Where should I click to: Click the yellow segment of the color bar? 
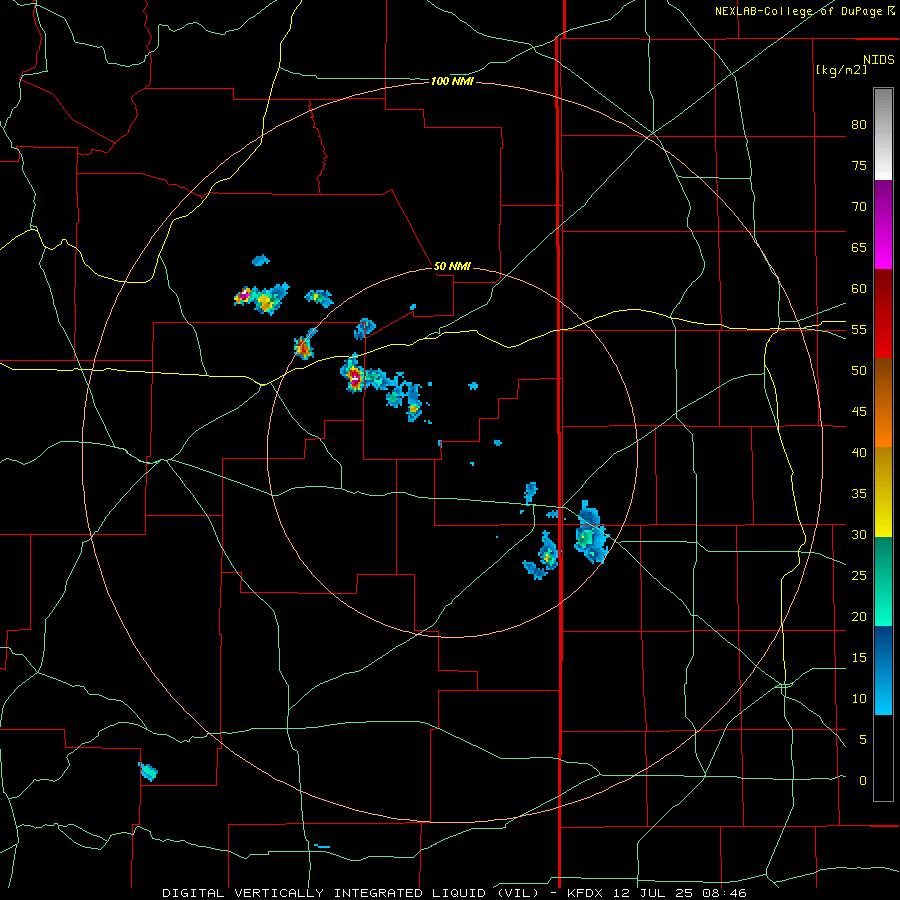tap(883, 492)
